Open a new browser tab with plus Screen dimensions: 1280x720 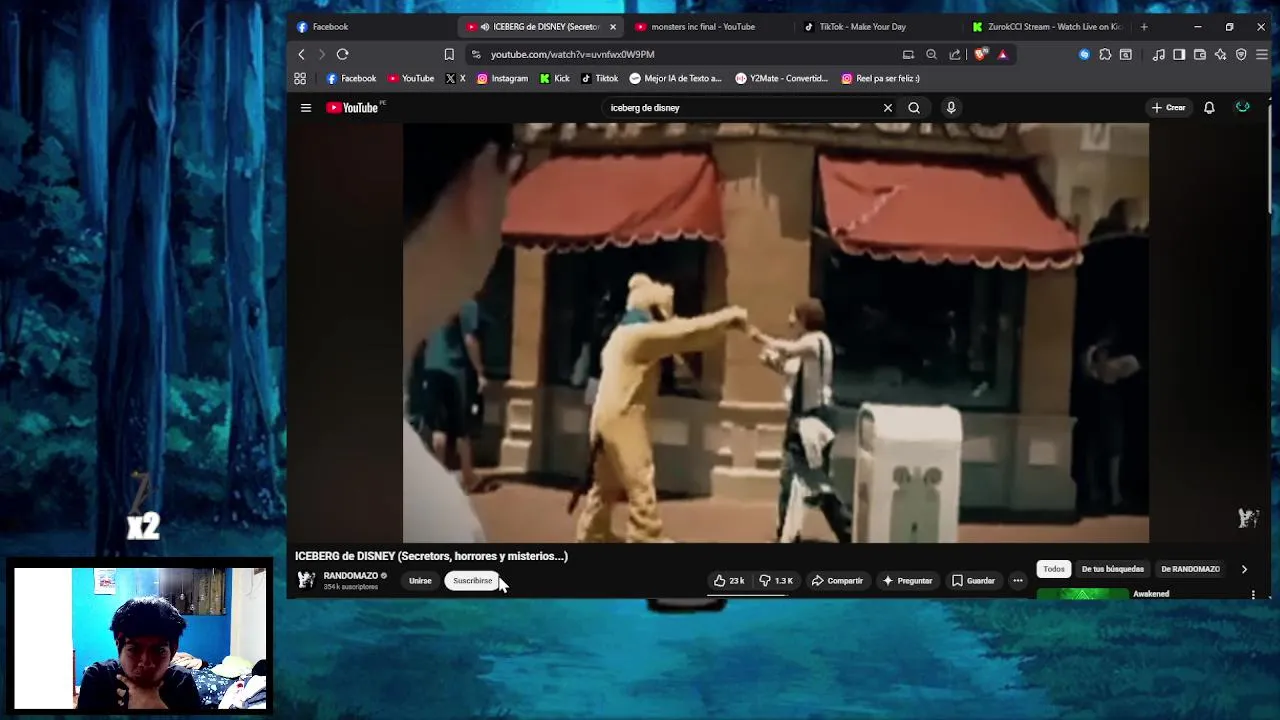point(1144,27)
